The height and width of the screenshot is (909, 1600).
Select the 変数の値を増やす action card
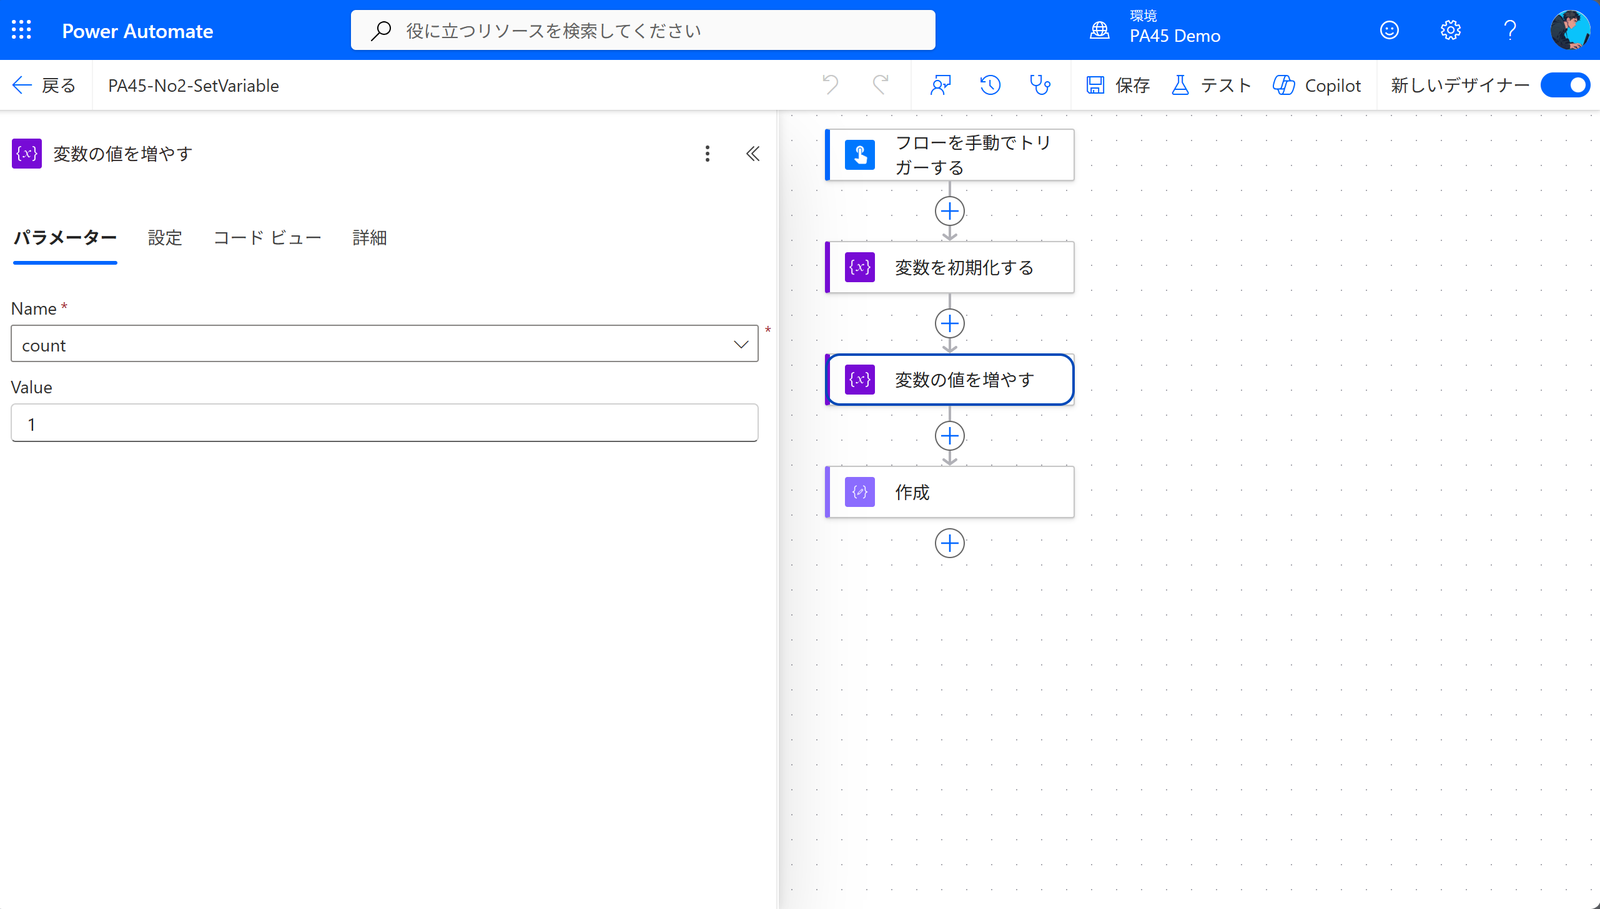pyautogui.click(x=950, y=380)
